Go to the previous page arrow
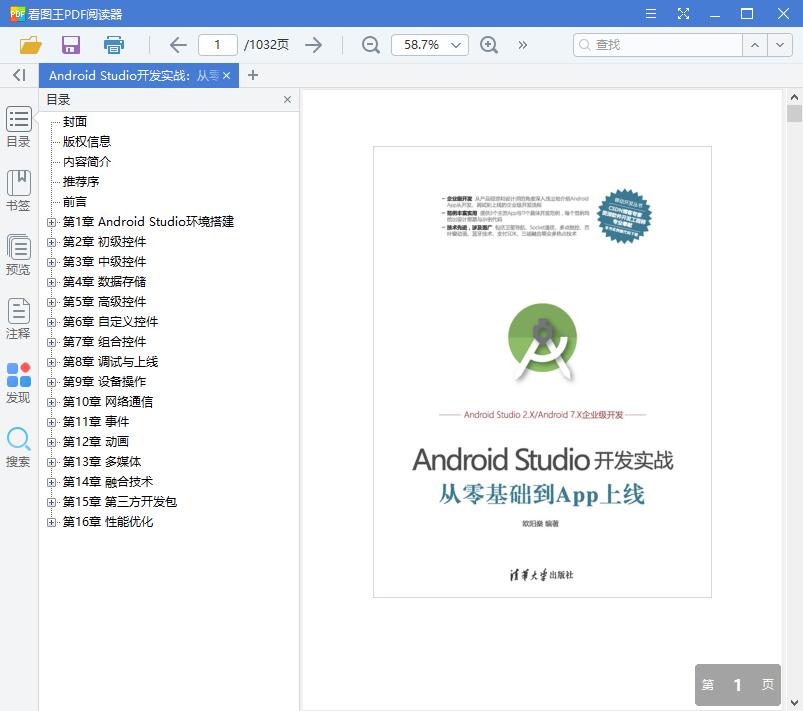This screenshot has width=803, height=711. click(178, 45)
